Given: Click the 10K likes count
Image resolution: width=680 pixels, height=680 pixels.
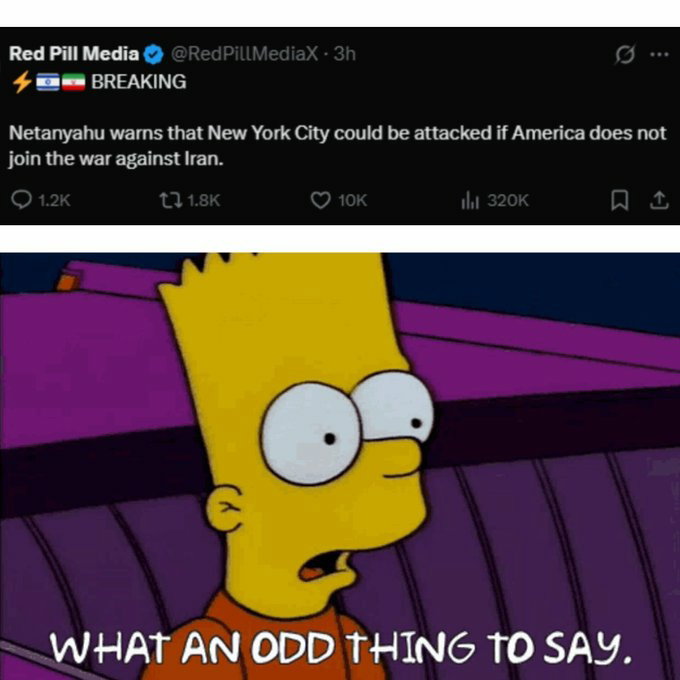Looking at the screenshot, I should click(x=353, y=200).
